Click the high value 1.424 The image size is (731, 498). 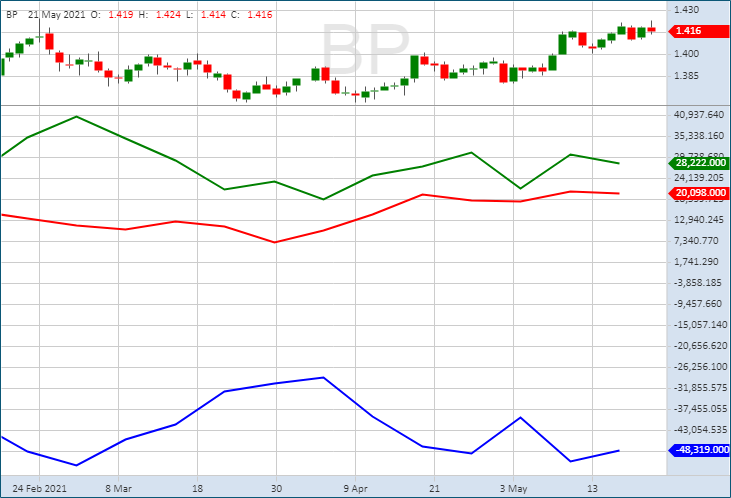[x=168, y=14]
